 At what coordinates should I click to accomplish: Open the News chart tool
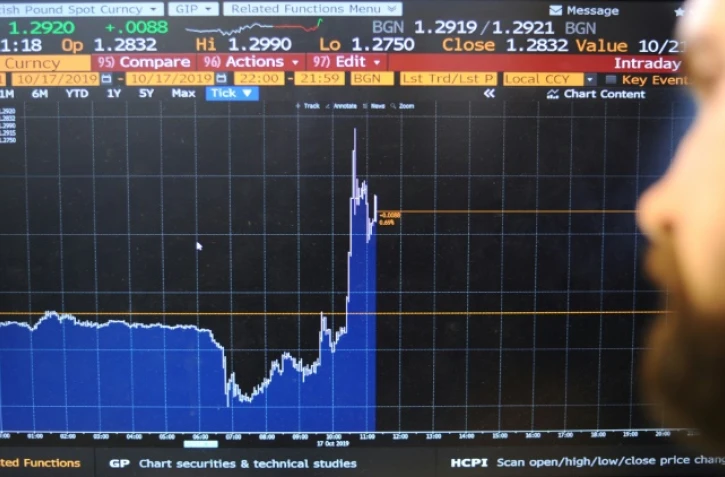point(374,106)
